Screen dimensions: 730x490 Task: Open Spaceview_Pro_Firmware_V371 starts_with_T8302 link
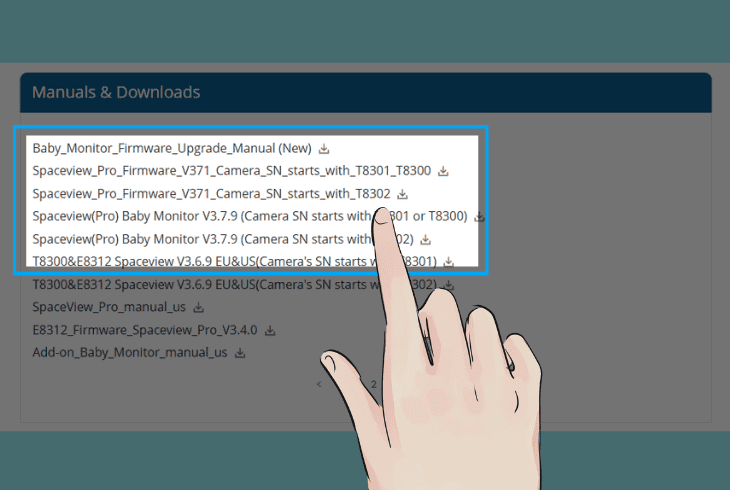point(211,194)
